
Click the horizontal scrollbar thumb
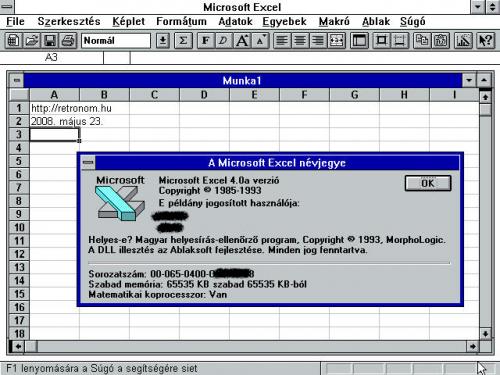click(x=31, y=347)
